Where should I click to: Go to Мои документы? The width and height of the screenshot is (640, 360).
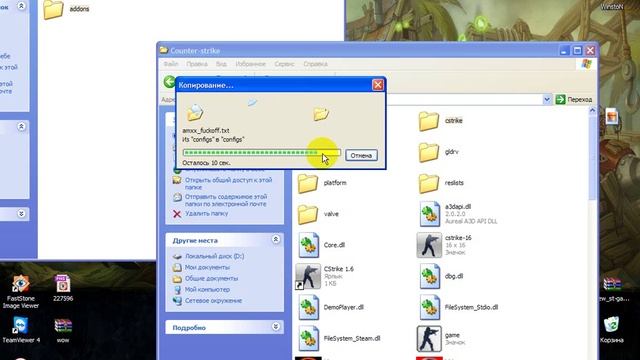coord(207,267)
